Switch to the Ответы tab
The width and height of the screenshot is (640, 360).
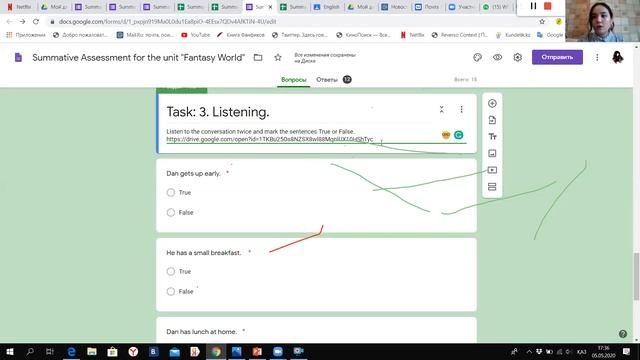327,80
